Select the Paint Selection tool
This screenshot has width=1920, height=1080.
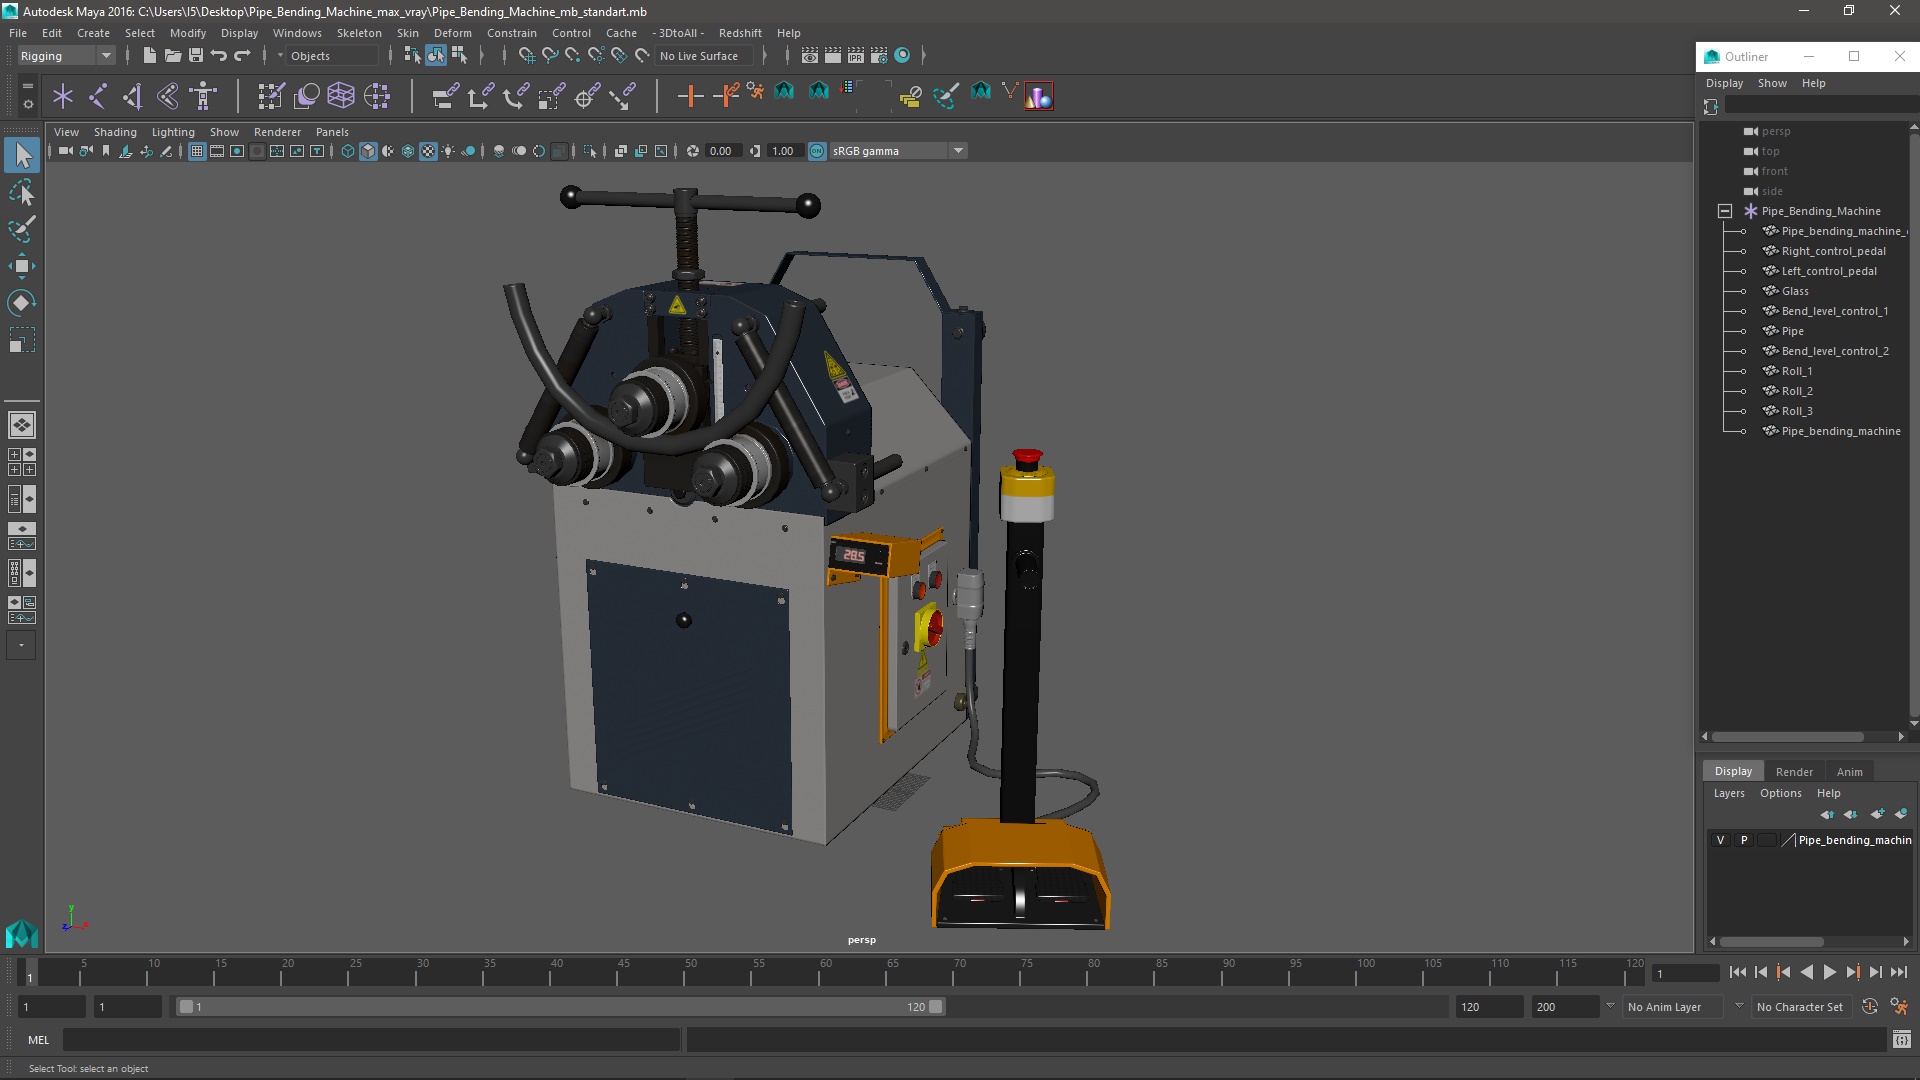click(21, 228)
